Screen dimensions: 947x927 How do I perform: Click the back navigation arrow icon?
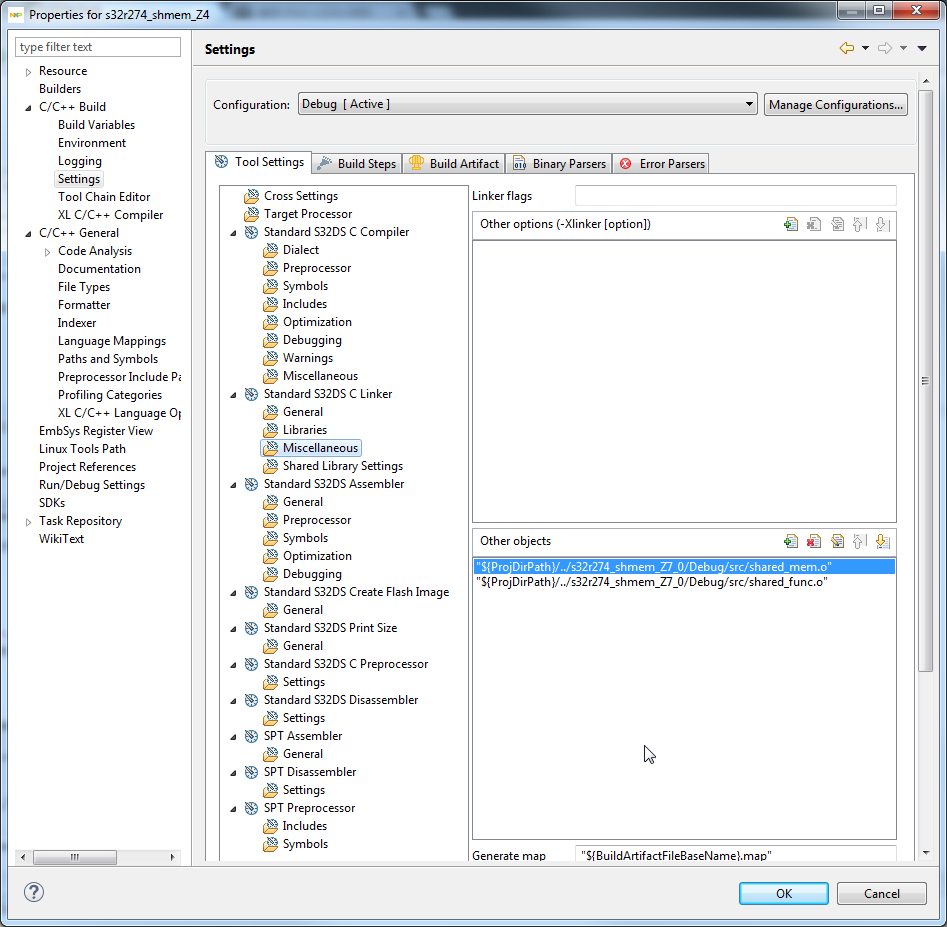[847, 48]
